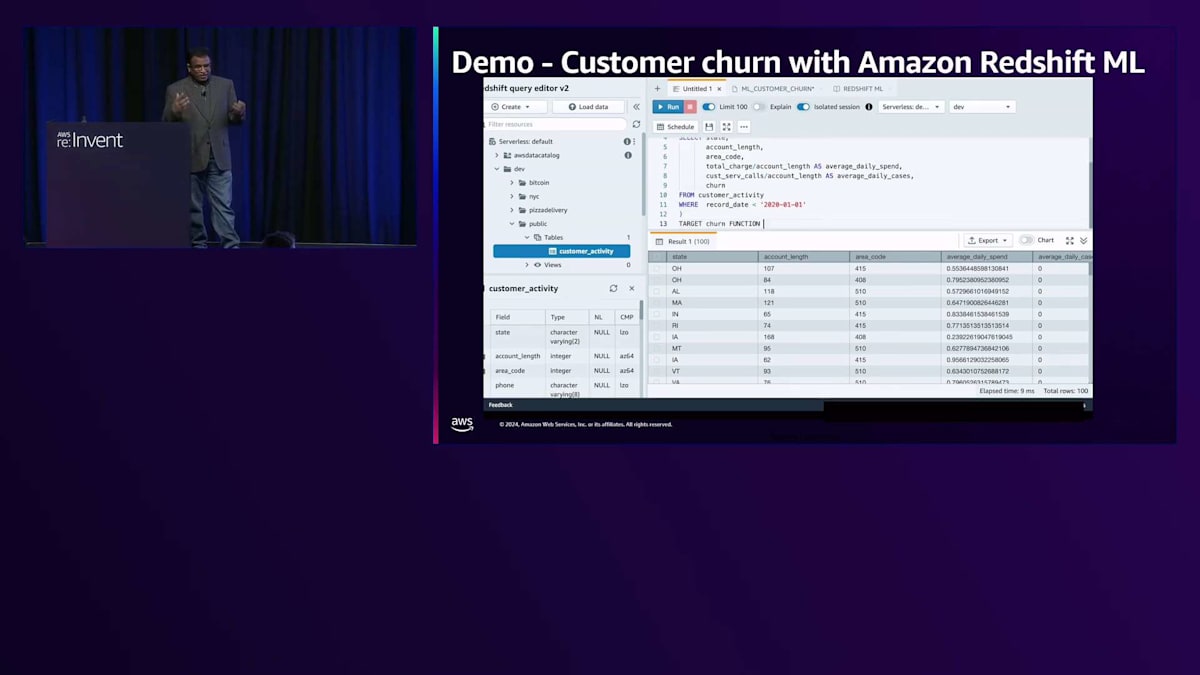1200x675 pixels.
Task: Enable the Explain toggle
Action: [x=759, y=107]
